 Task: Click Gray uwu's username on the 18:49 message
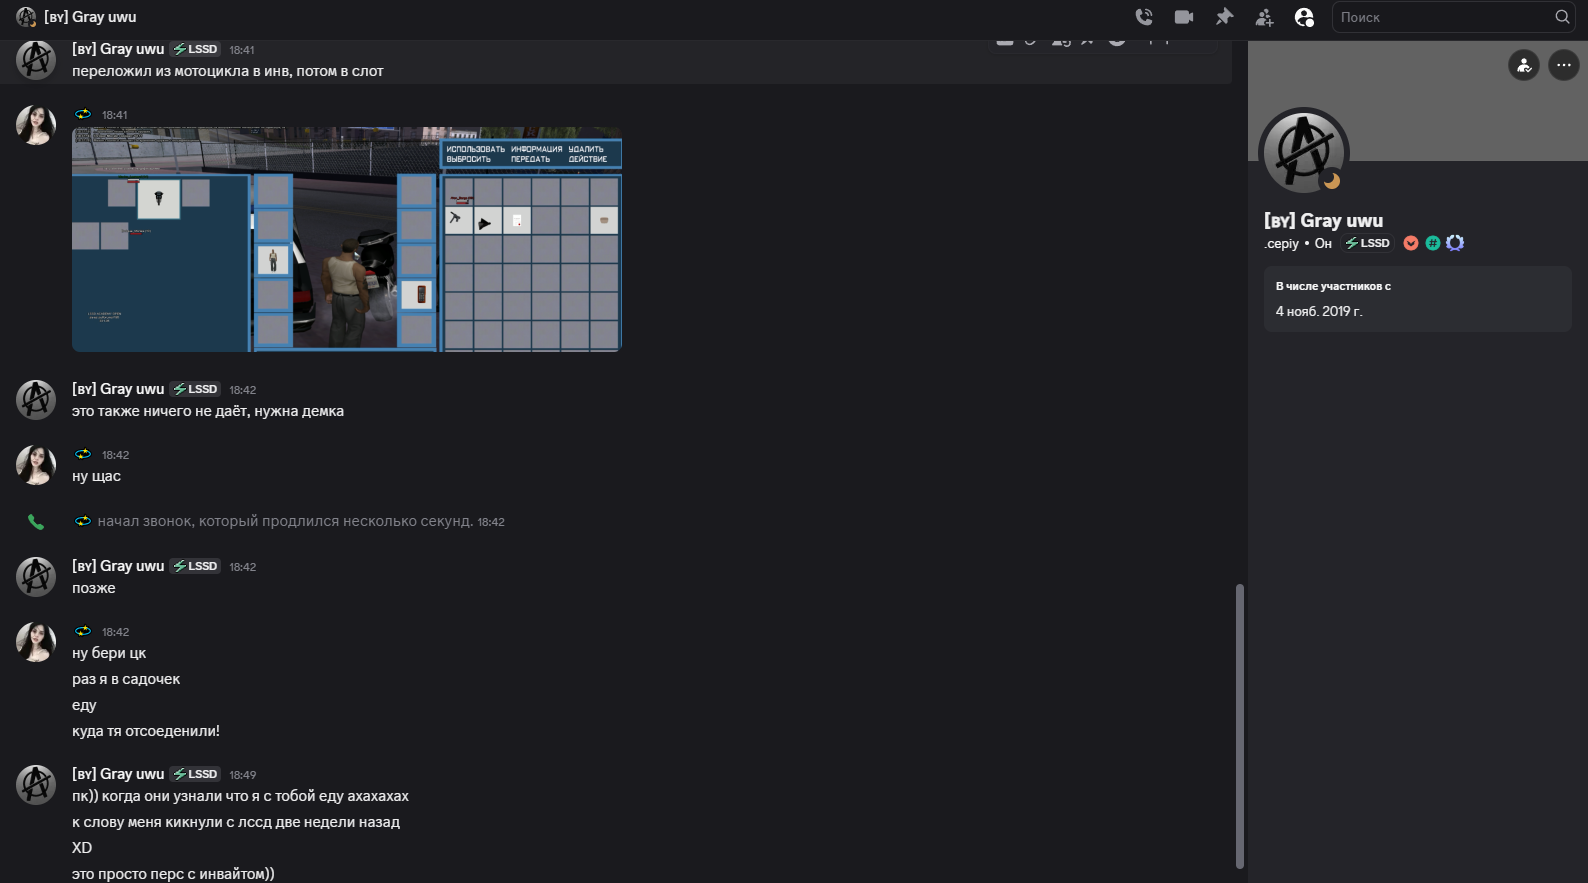(x=118, y=774)
